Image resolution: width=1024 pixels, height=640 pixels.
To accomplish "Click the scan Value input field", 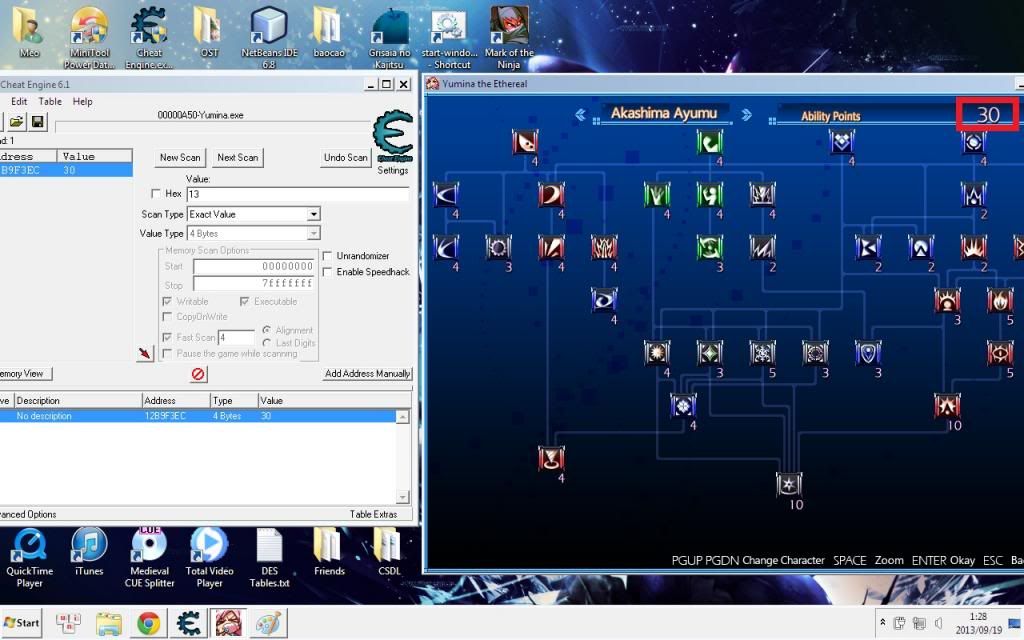I will coord(298,194).
